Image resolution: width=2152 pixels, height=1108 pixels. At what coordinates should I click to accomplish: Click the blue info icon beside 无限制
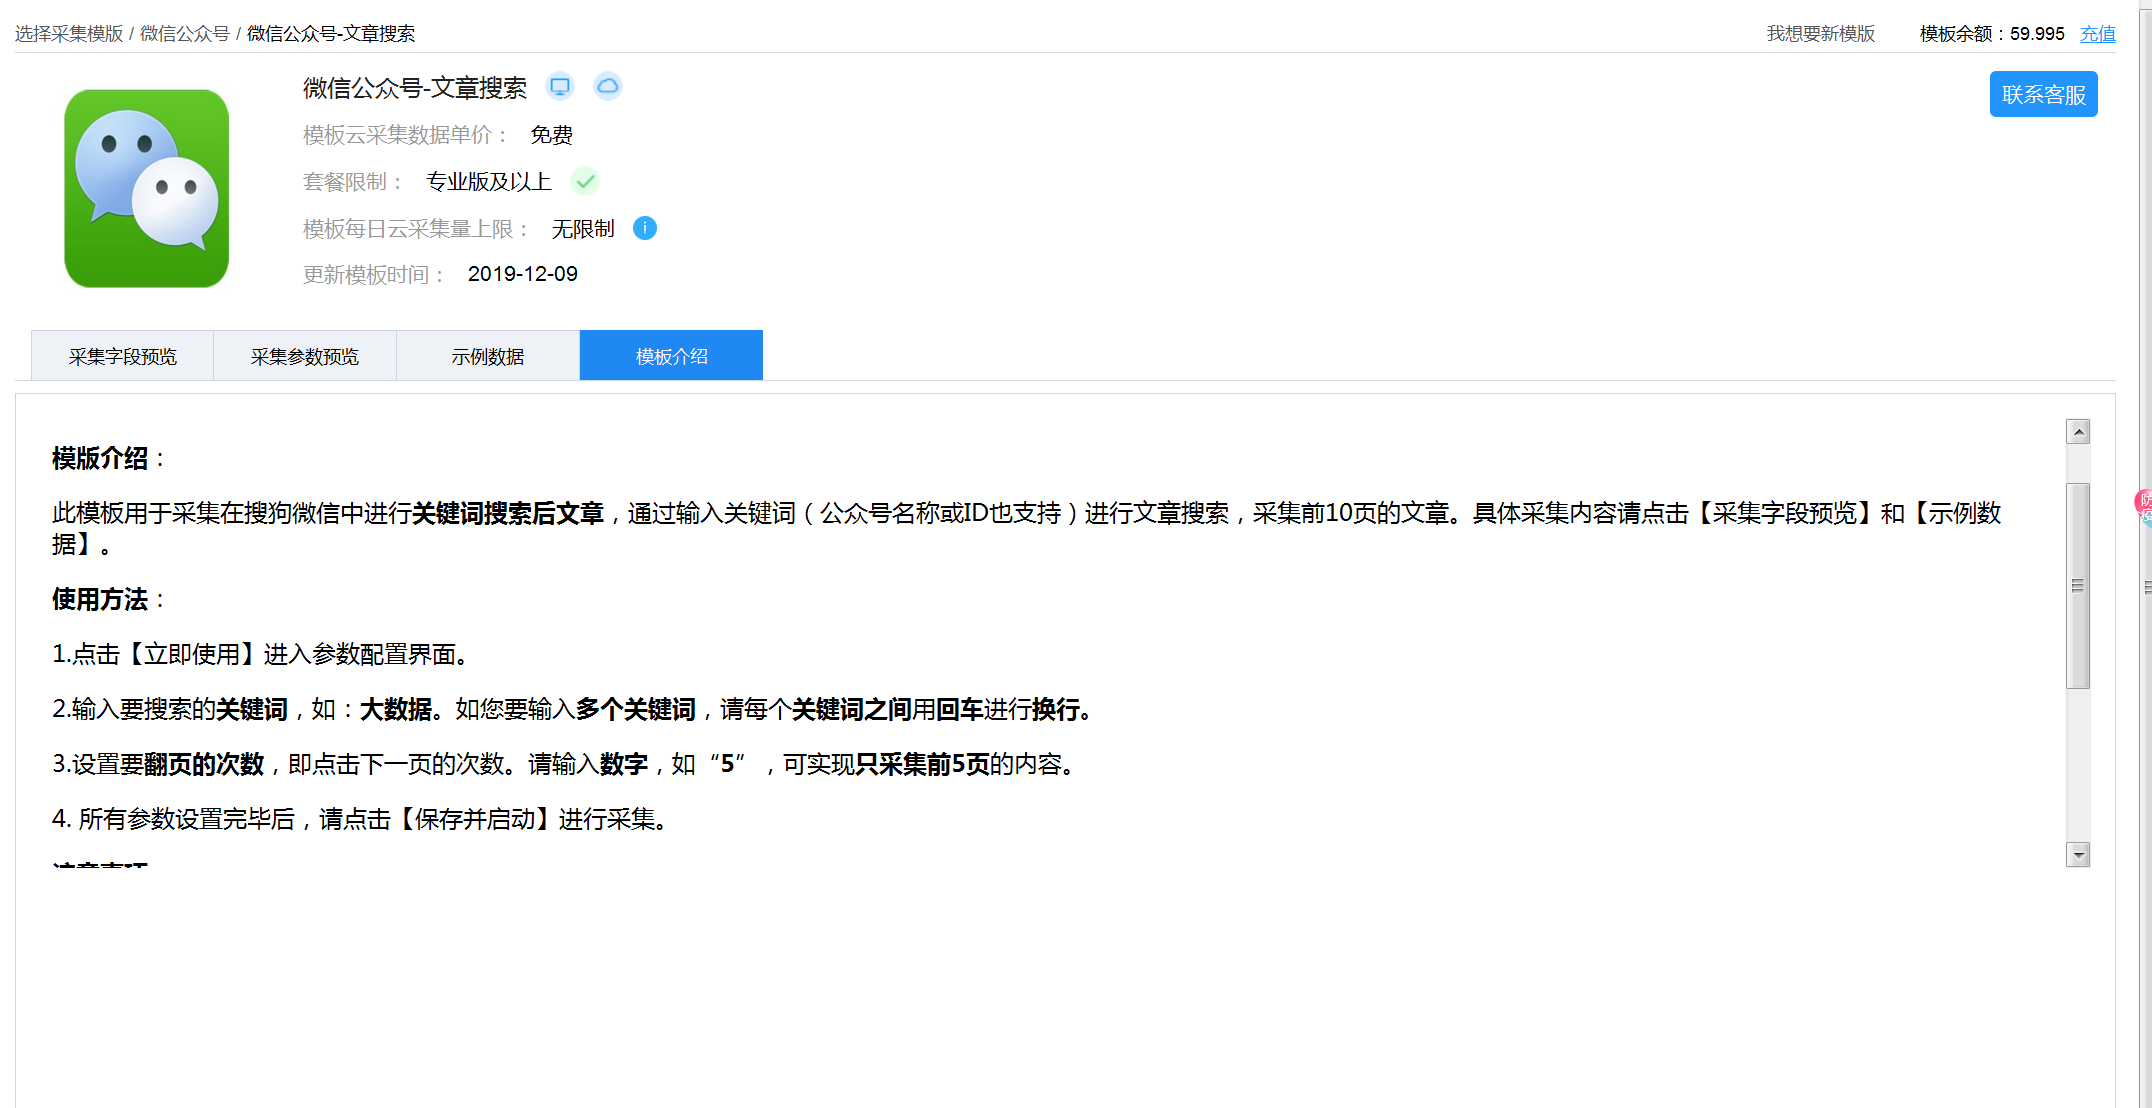(x=645, y=229)
